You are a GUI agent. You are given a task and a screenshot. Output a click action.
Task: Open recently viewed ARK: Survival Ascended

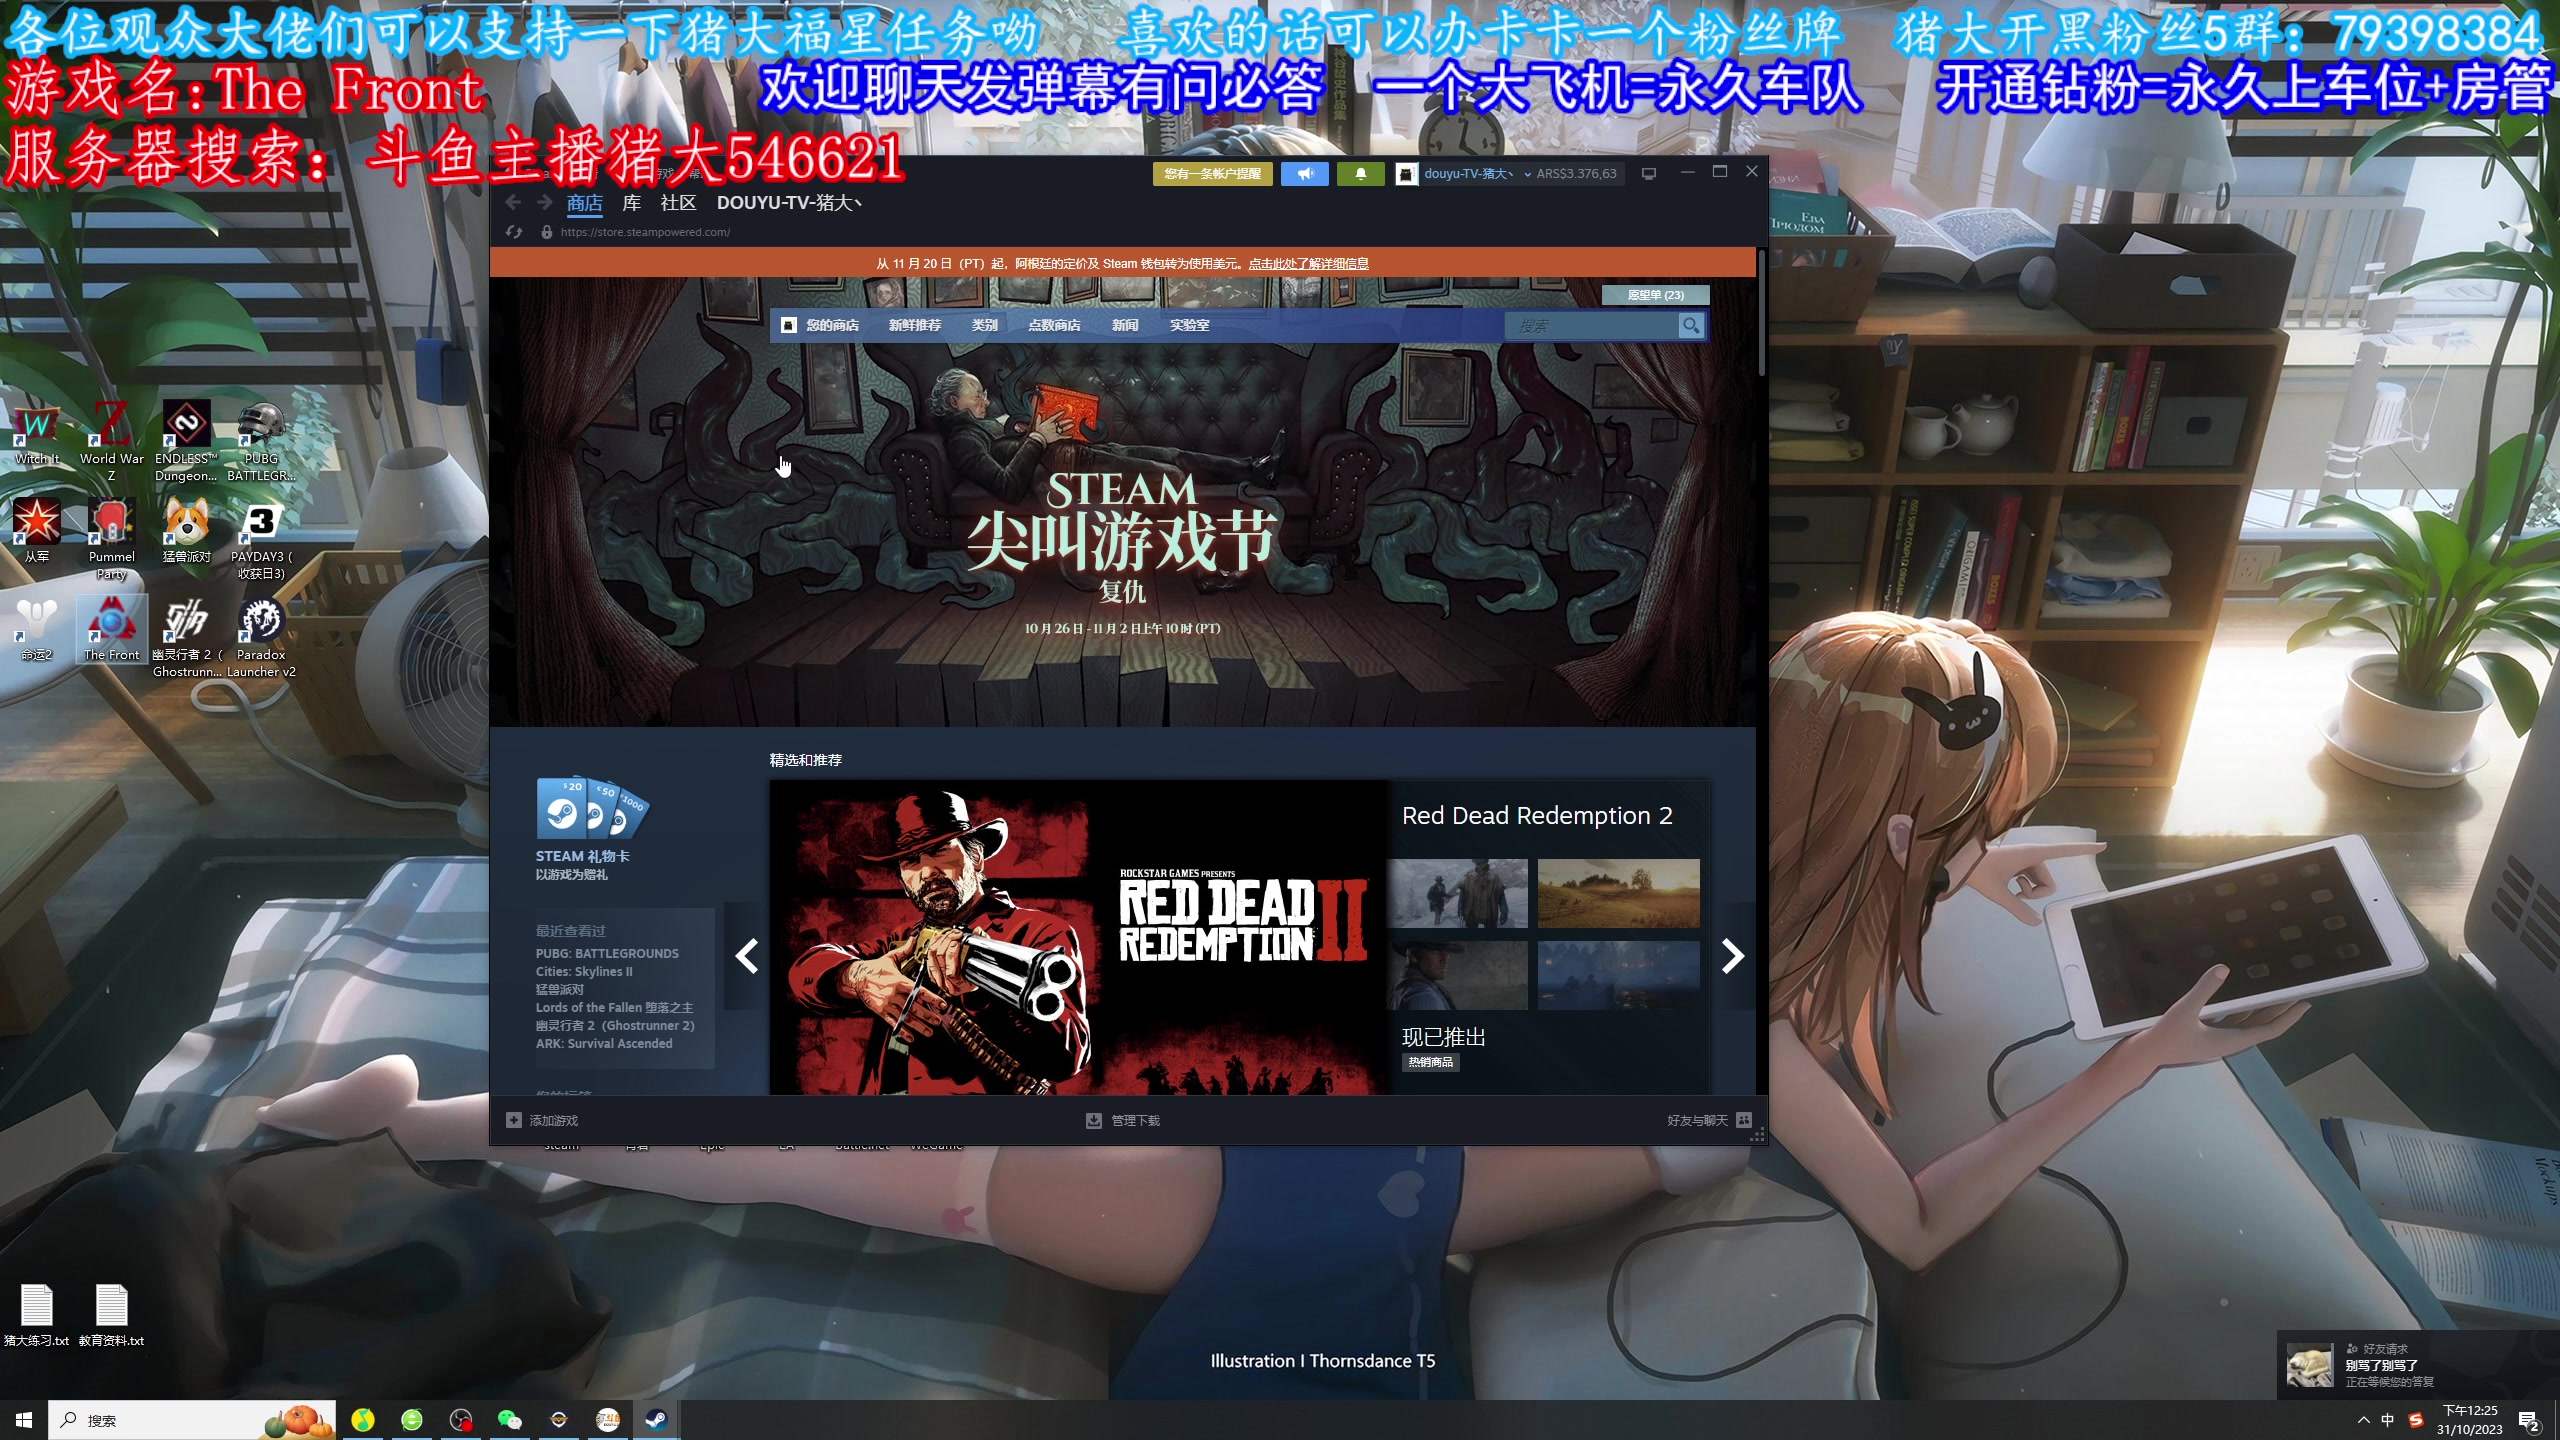coord(604,1044)
